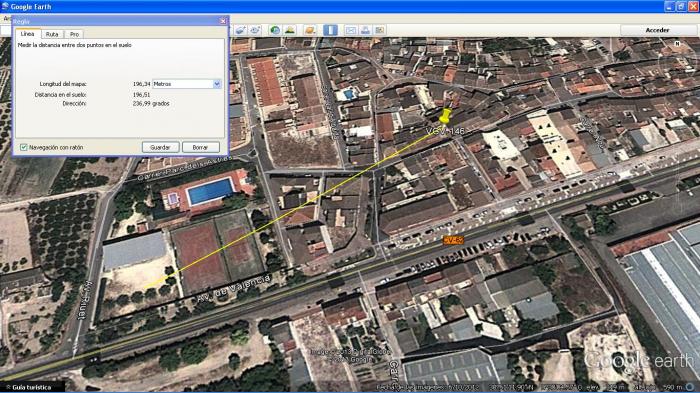
Task: Click the save image toolbar icon
Action: (x=379, y=30)
